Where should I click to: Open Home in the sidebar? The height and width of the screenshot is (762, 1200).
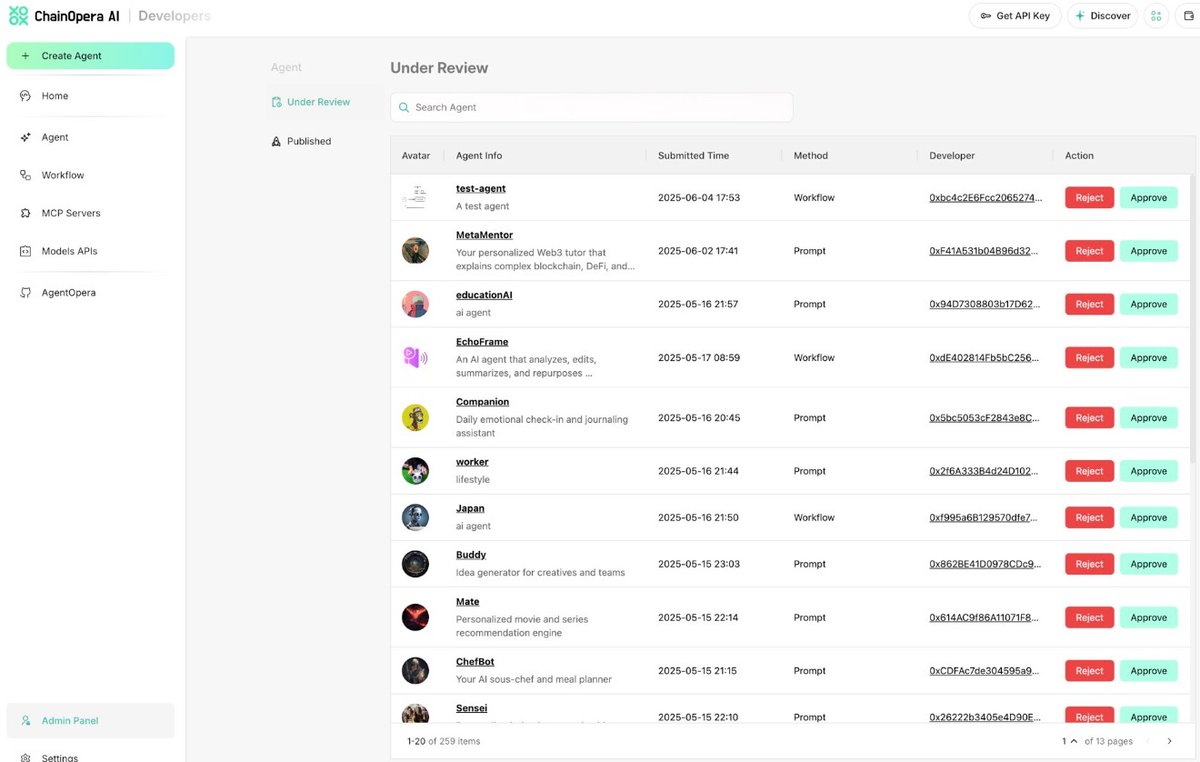90,96
